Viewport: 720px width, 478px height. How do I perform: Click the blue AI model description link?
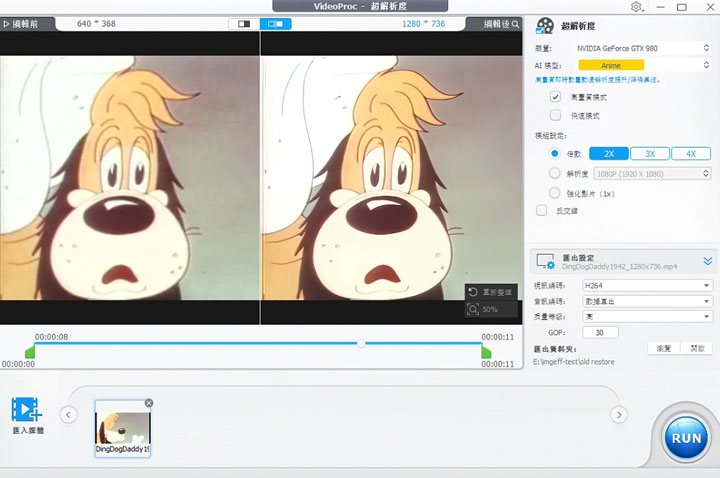pyautogui.click(x=597, y=80)
